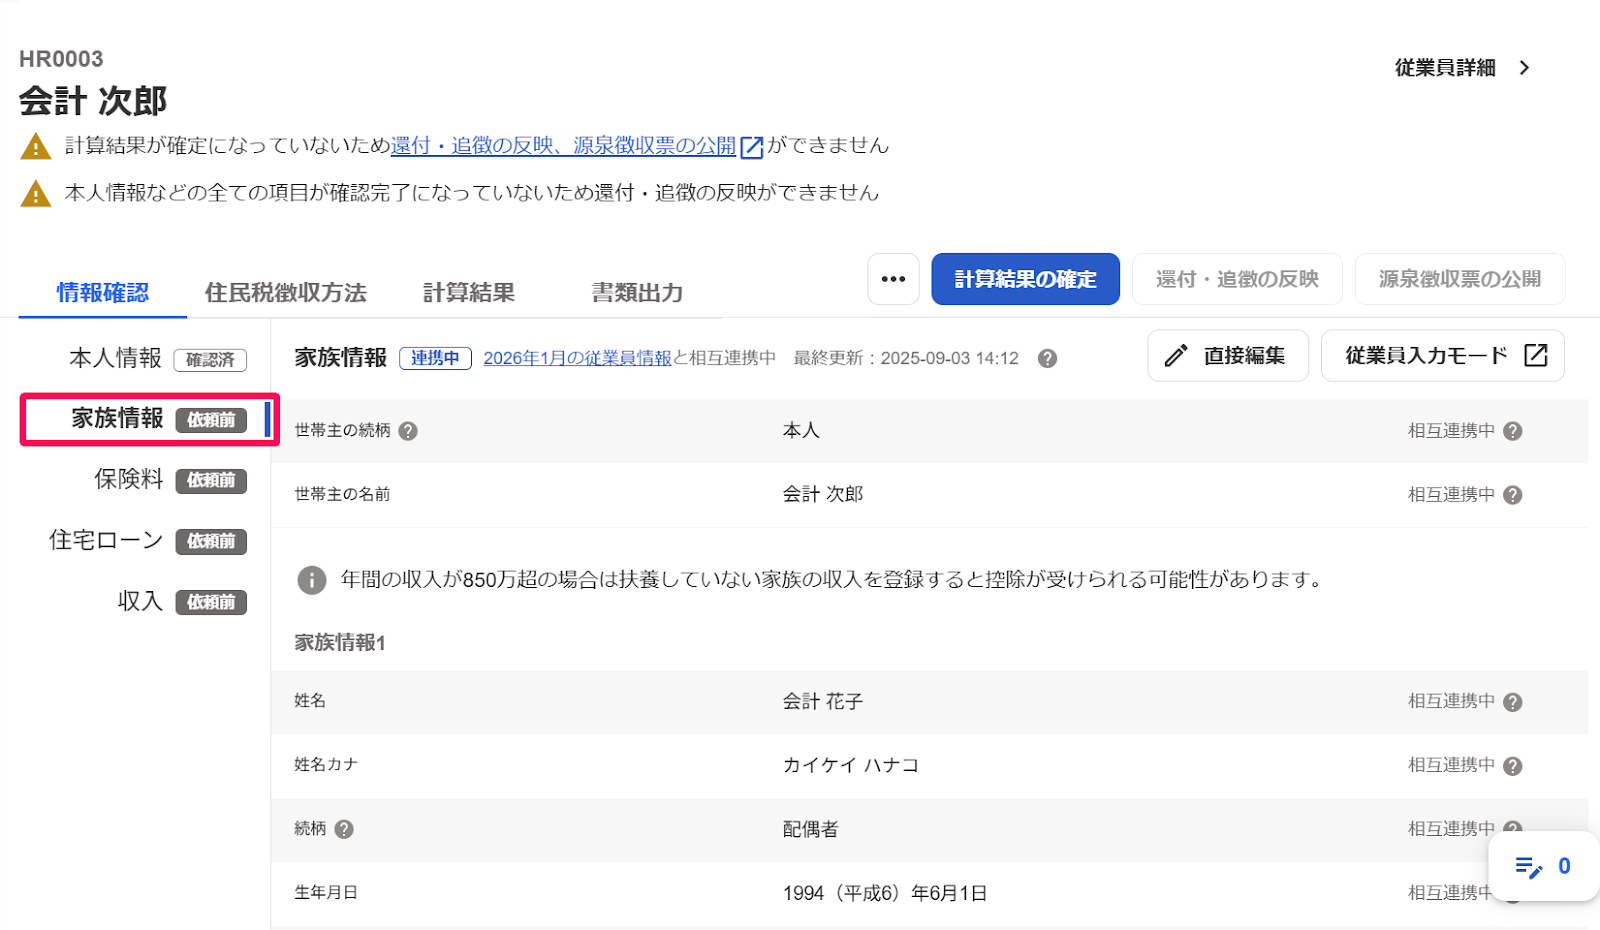Click the birthdate 1994（平成6）年6月1日

click(x=885, y=894)
